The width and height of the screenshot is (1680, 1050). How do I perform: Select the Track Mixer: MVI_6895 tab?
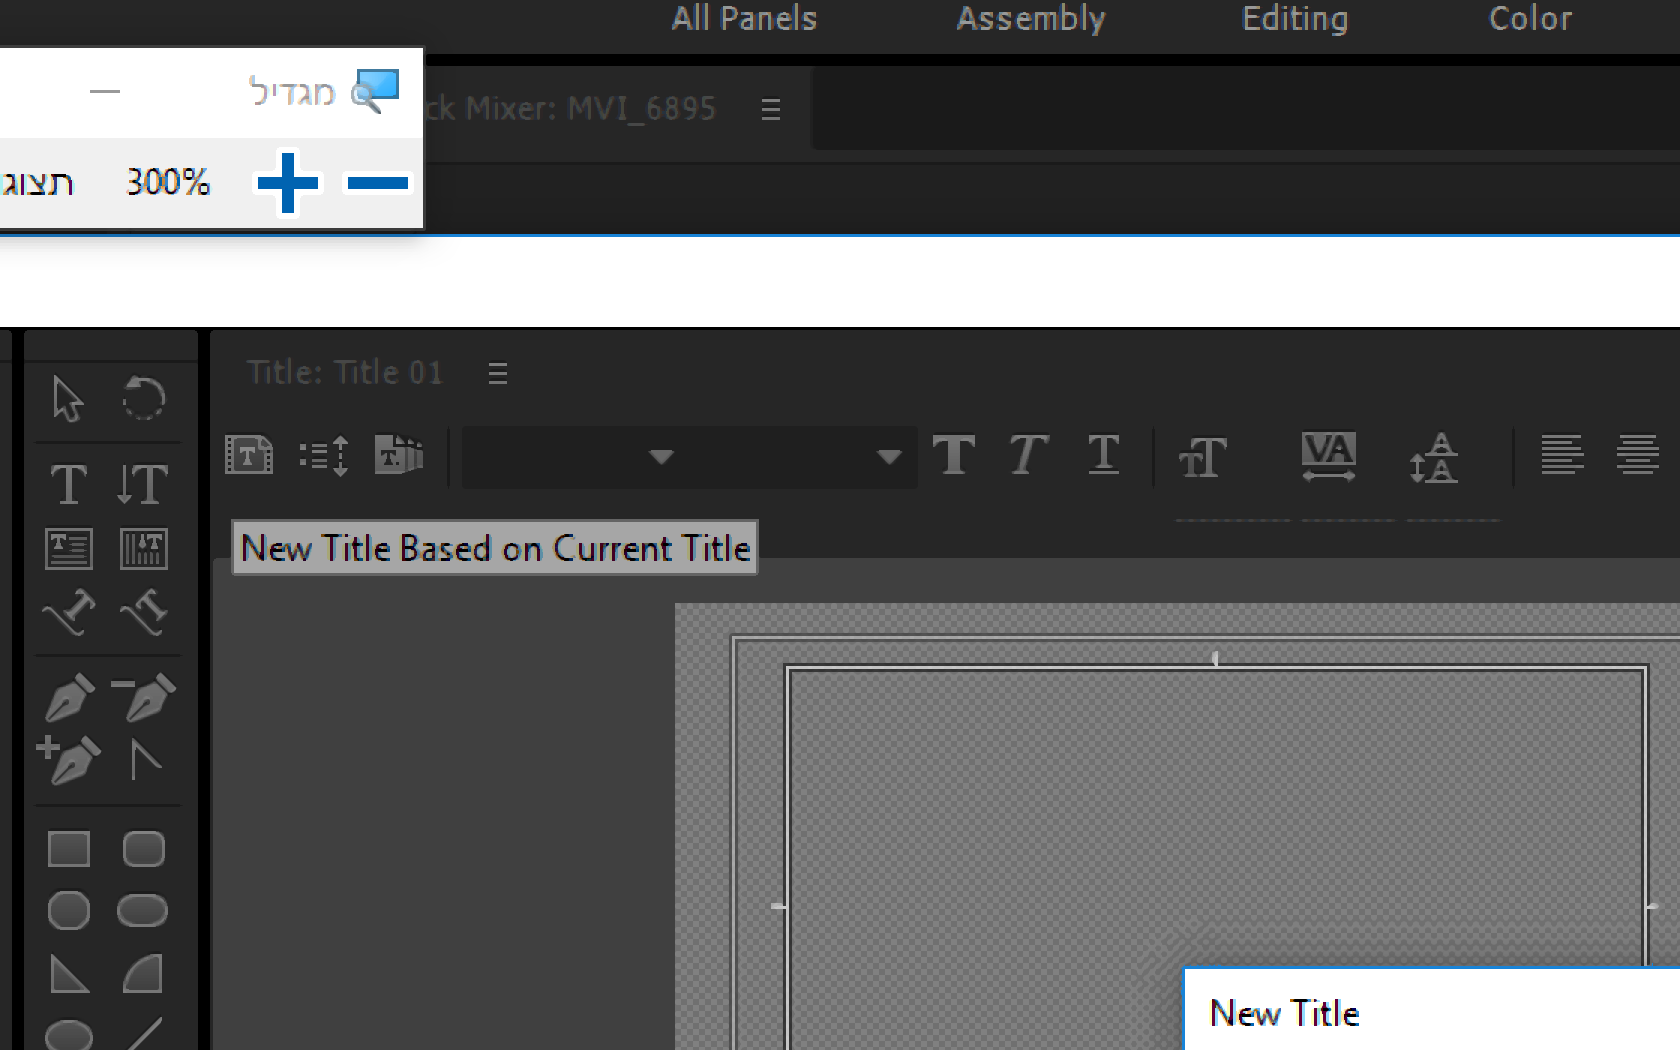570,108
